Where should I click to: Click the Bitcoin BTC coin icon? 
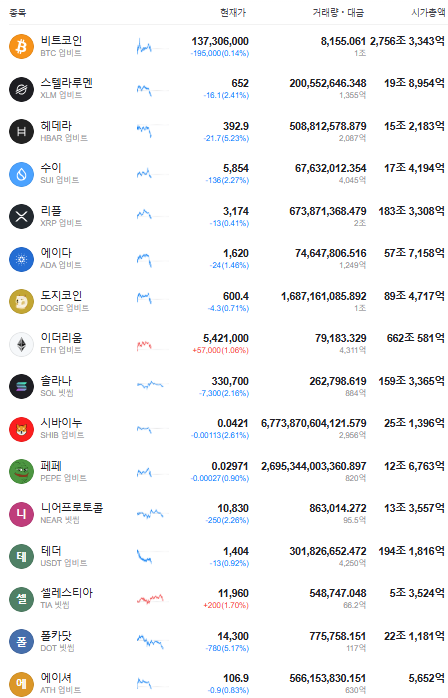point(21,46)
